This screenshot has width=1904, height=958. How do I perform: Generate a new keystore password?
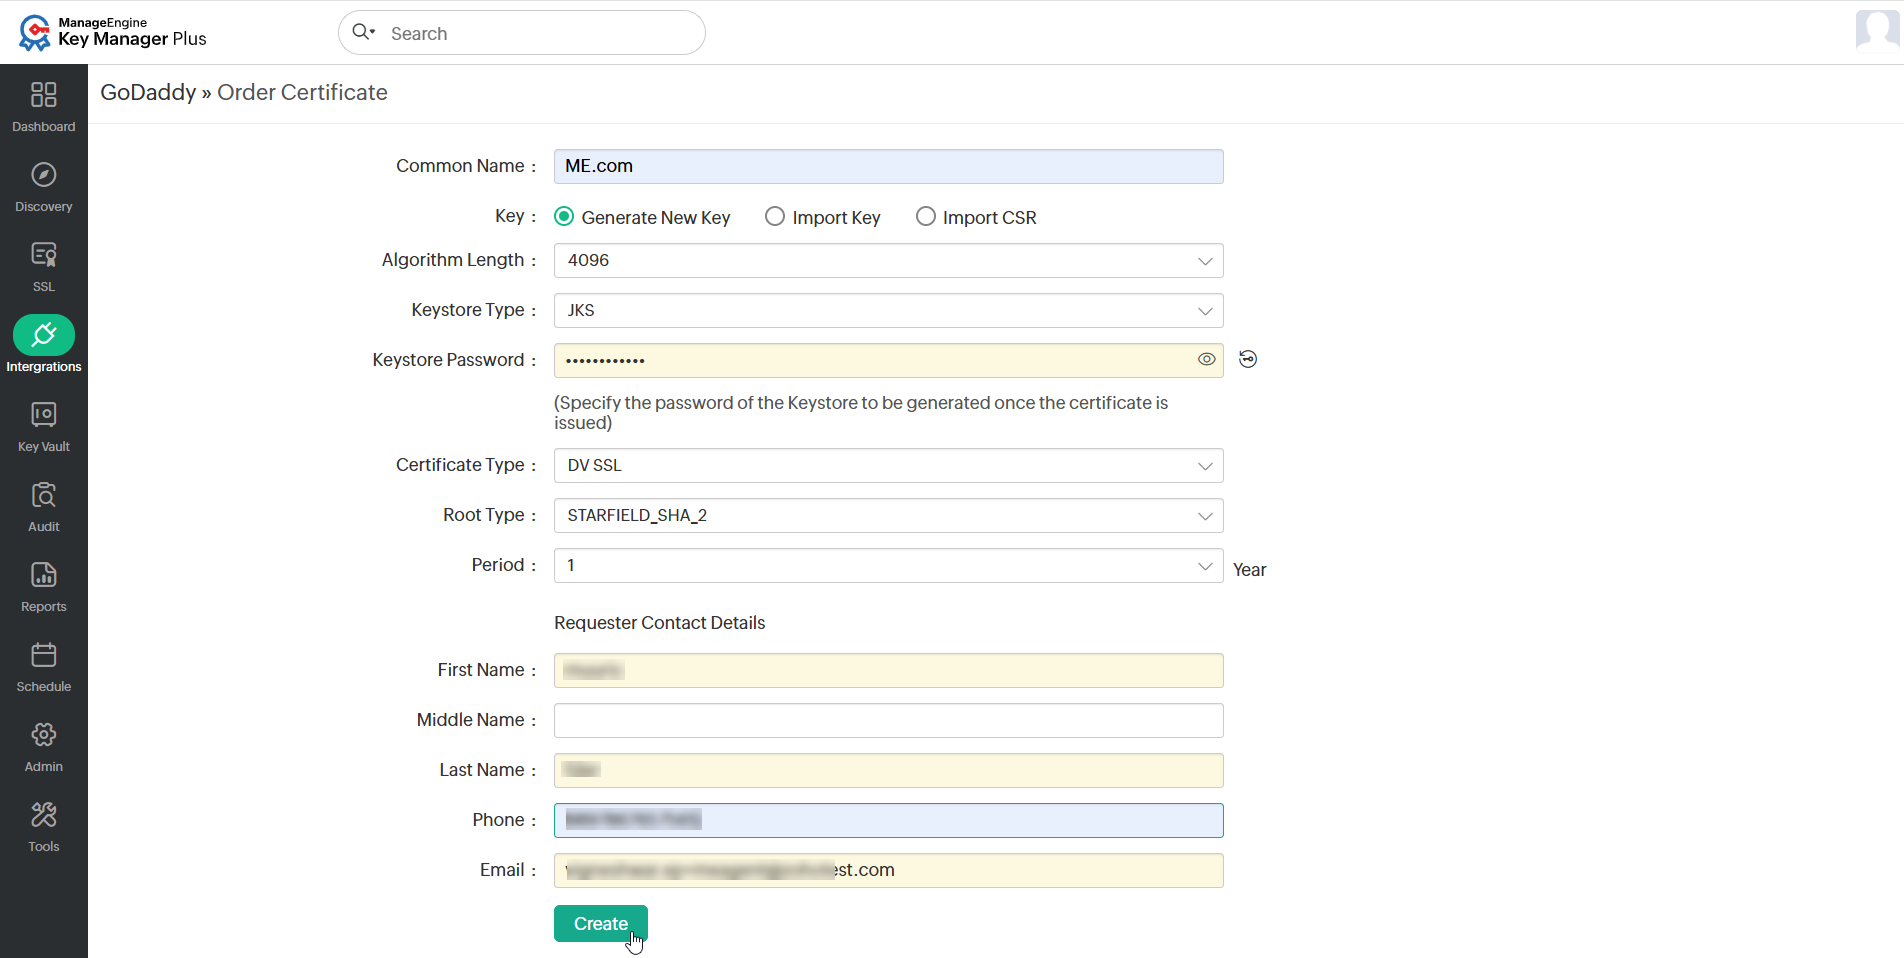coord(1248,359)
